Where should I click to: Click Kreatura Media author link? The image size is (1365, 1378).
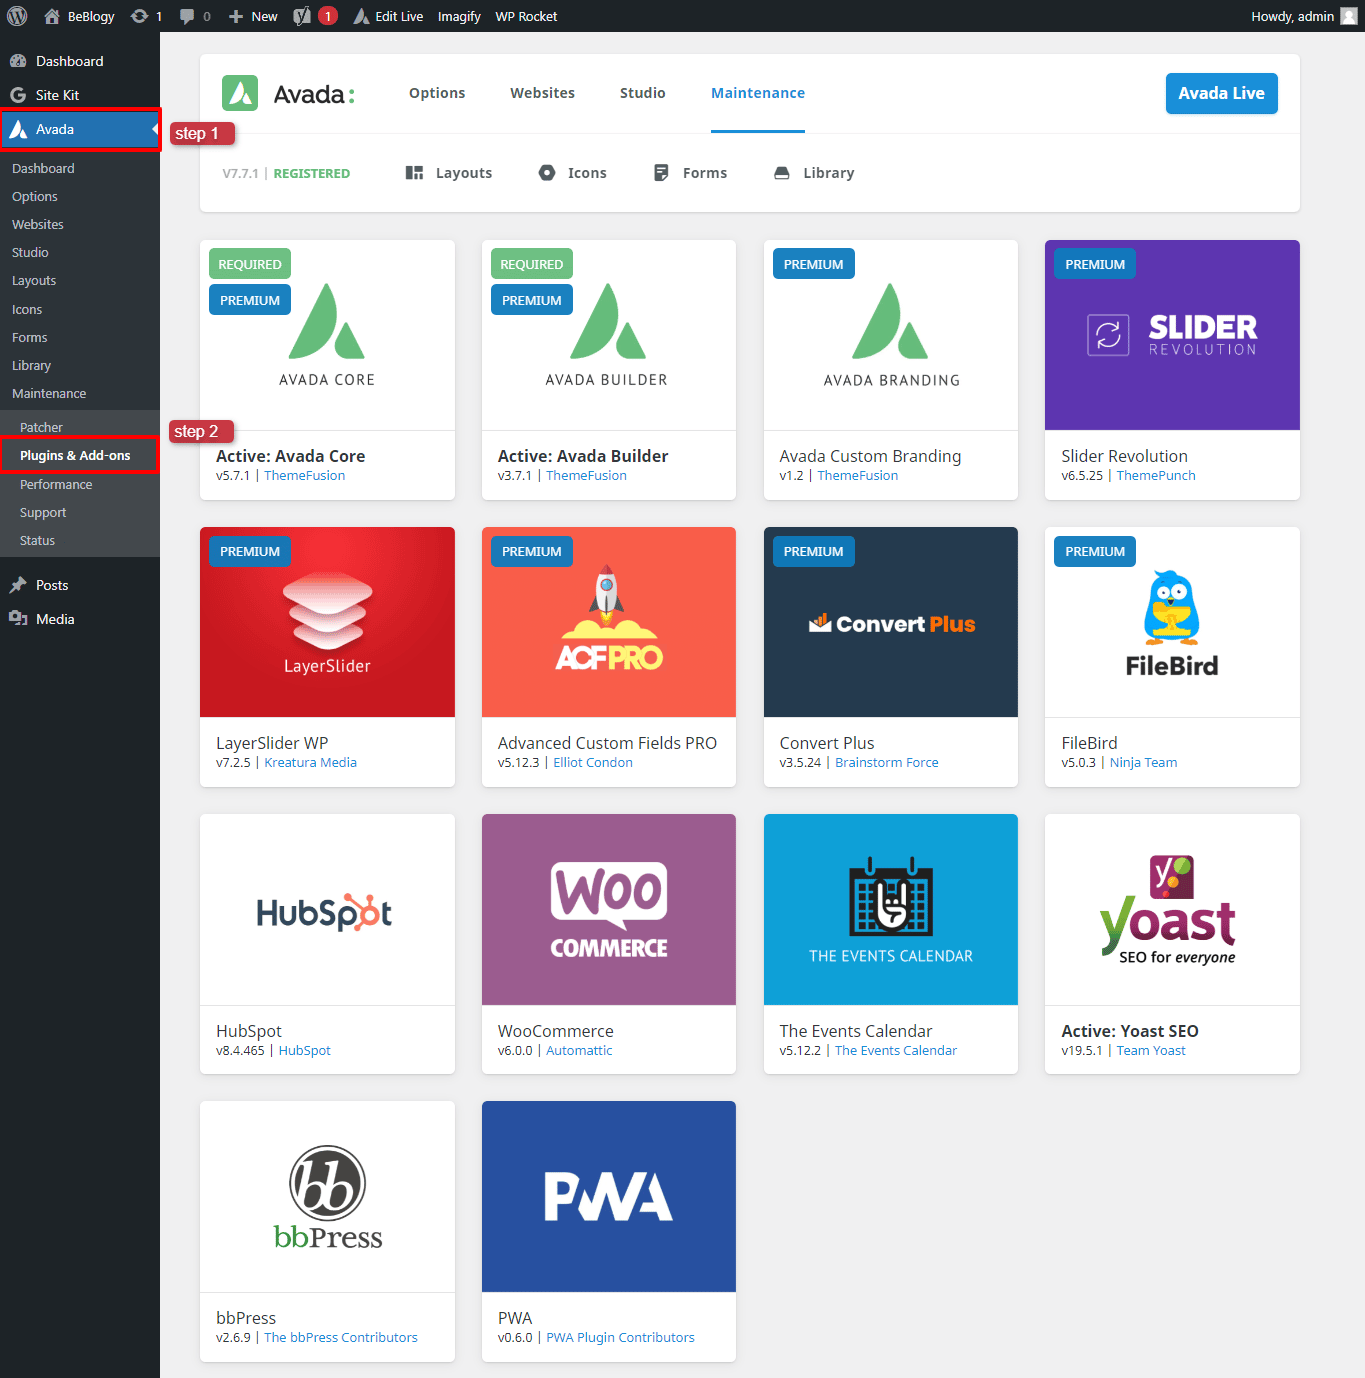[310, 763]
